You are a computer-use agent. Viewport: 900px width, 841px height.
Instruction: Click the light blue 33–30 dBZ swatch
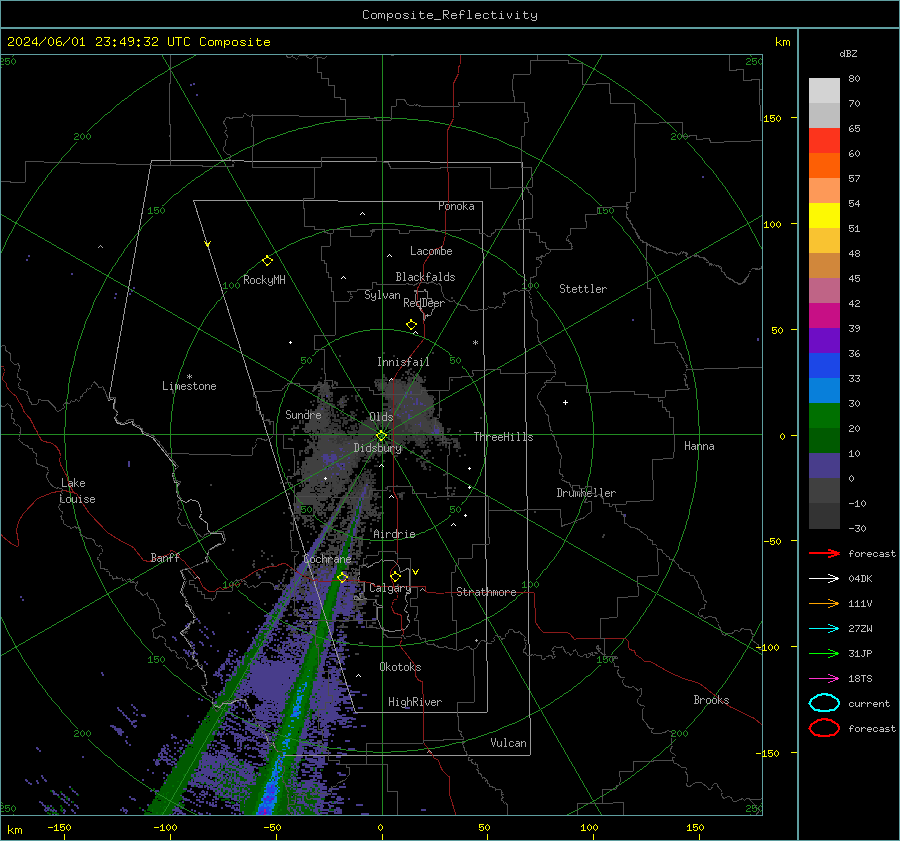824,390
